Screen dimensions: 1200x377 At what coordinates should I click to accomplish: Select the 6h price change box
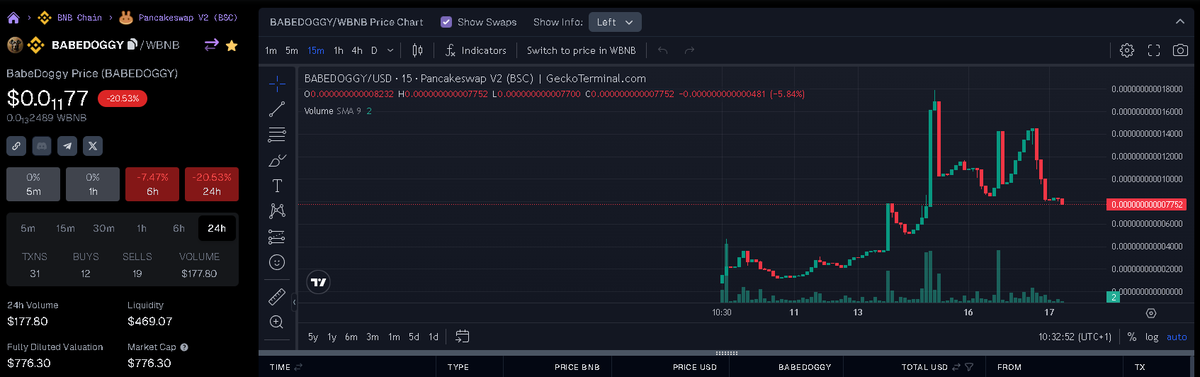[152, 183]
